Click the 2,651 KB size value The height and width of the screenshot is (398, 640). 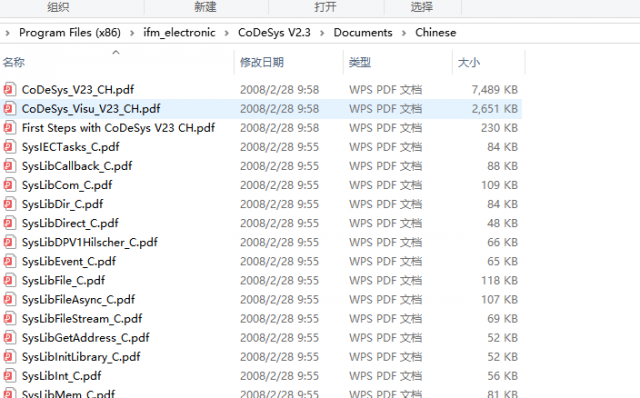(495, 109)
